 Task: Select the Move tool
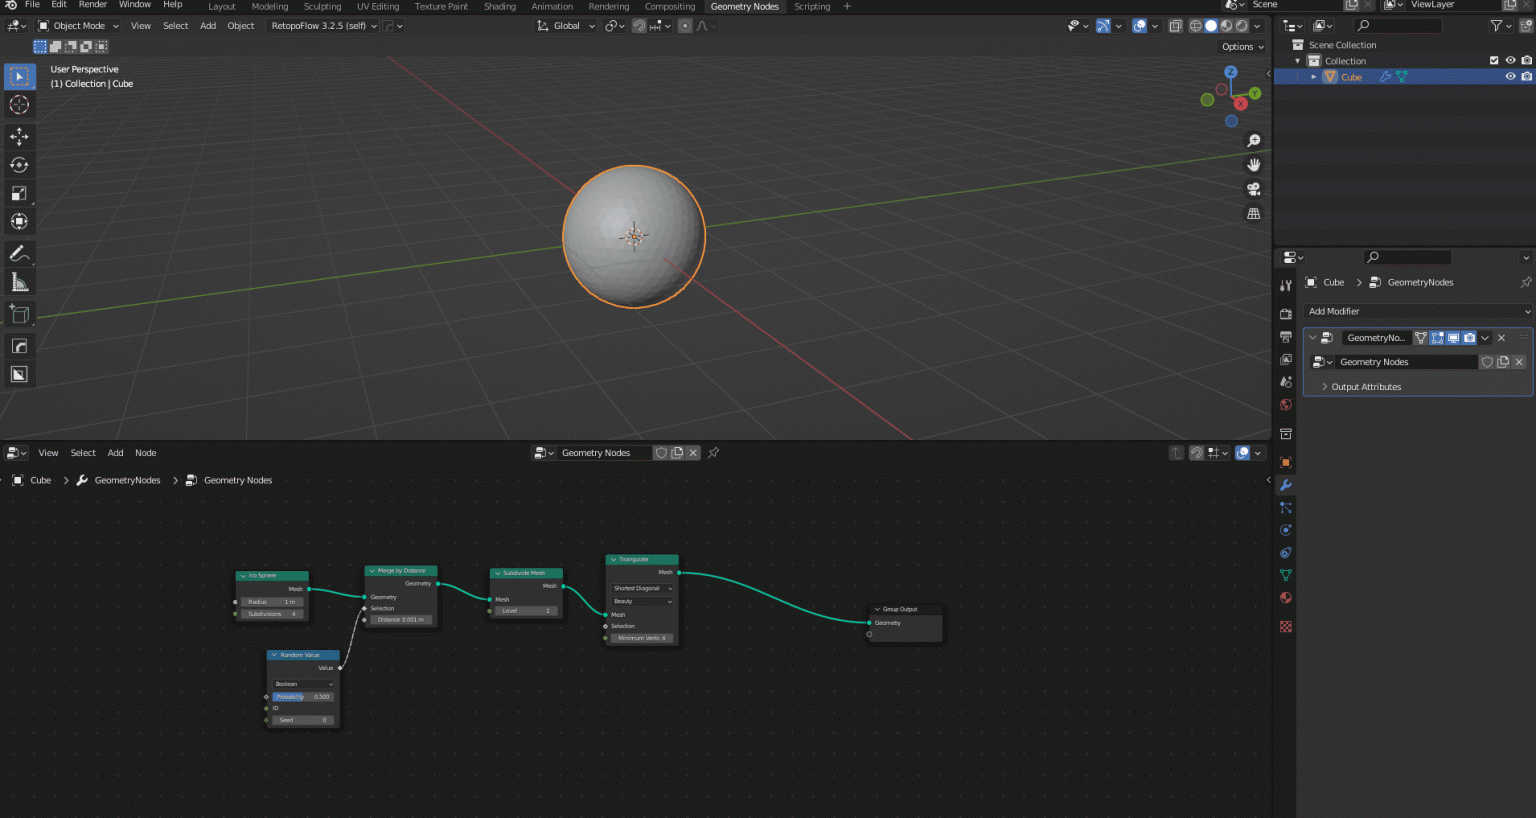(x=19, y=136)
